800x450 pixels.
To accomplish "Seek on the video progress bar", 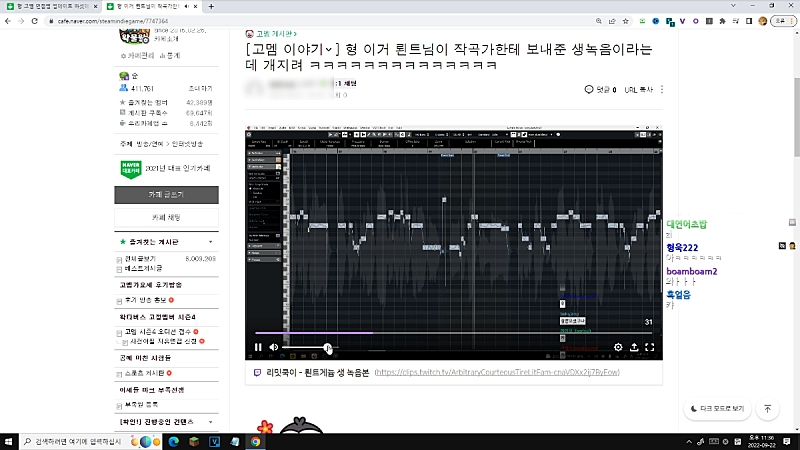I will 454,333.
